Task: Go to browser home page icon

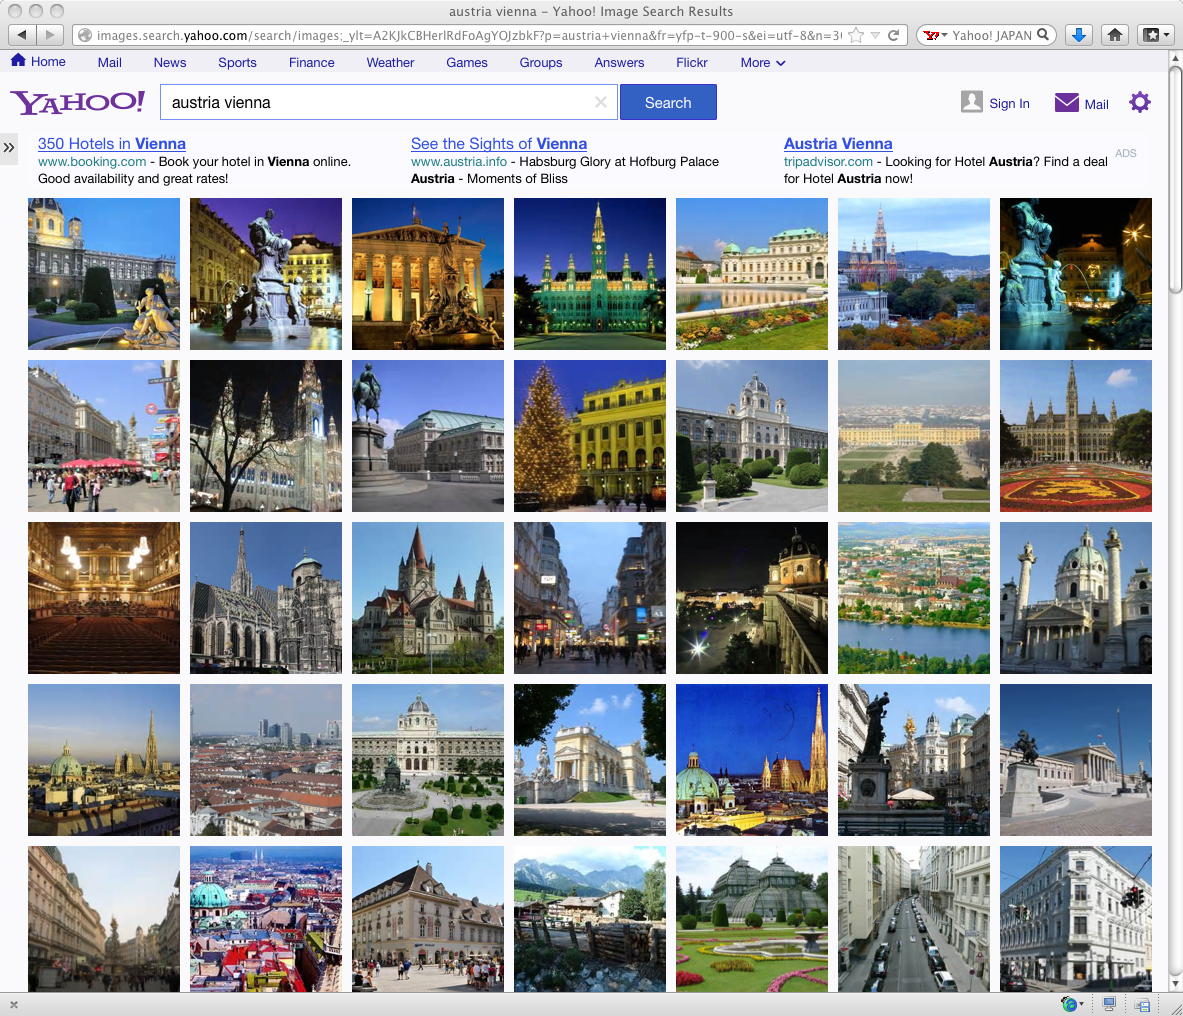Action: 1115,35
